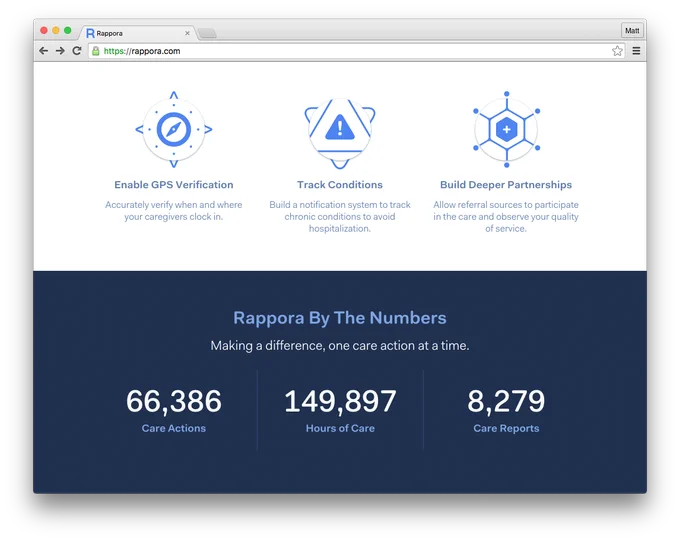Click the Care Actions label

(x=174, y=428)
